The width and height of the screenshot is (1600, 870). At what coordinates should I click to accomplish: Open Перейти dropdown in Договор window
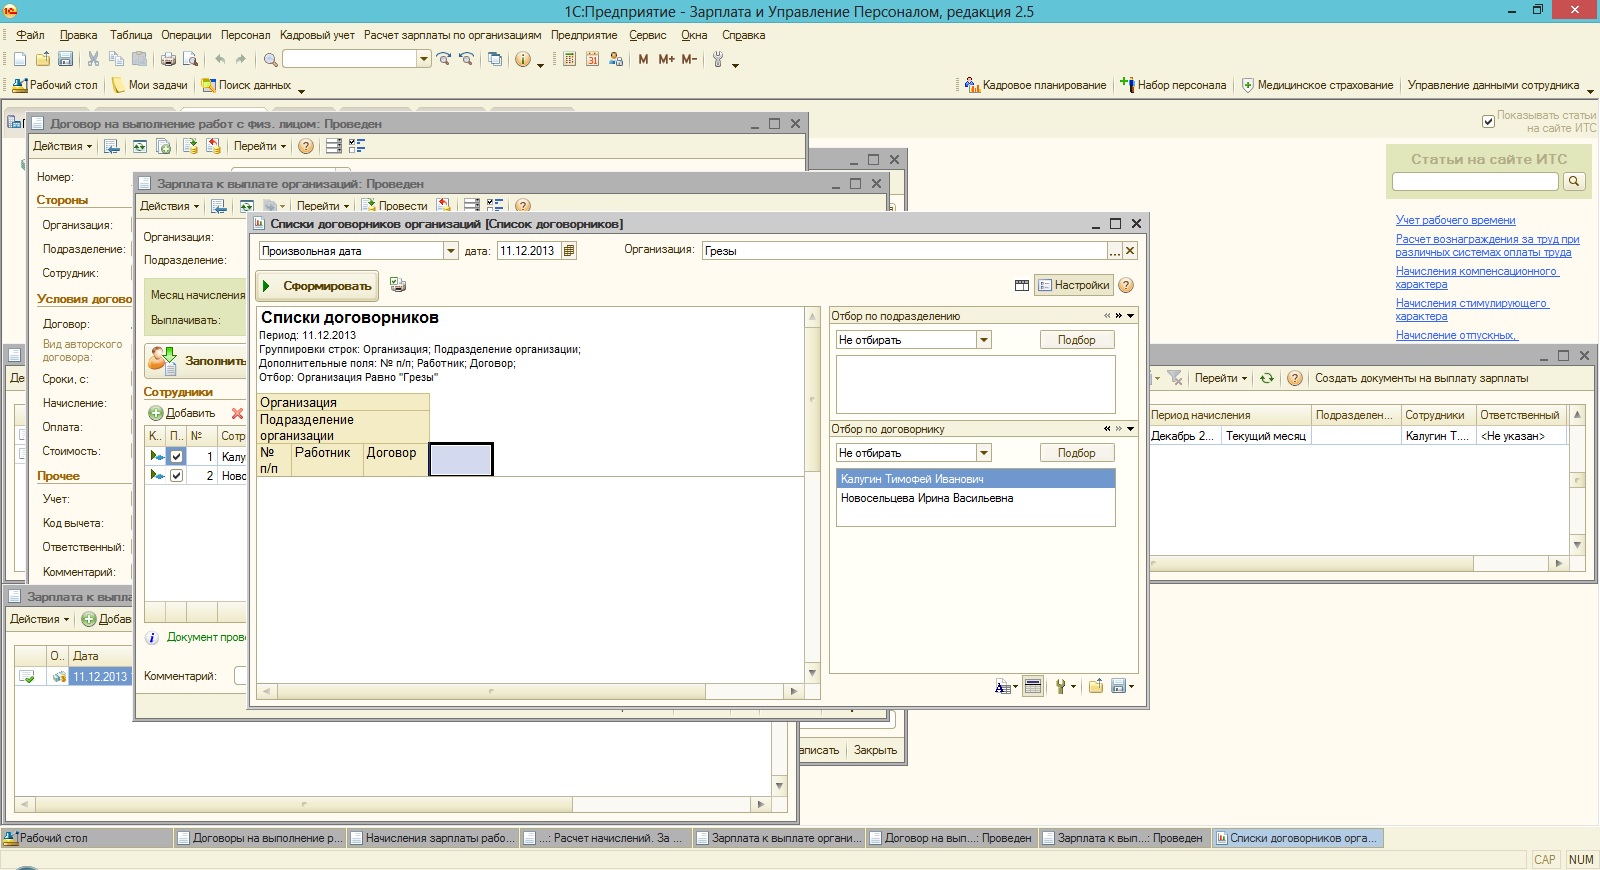tap(259, 146)
